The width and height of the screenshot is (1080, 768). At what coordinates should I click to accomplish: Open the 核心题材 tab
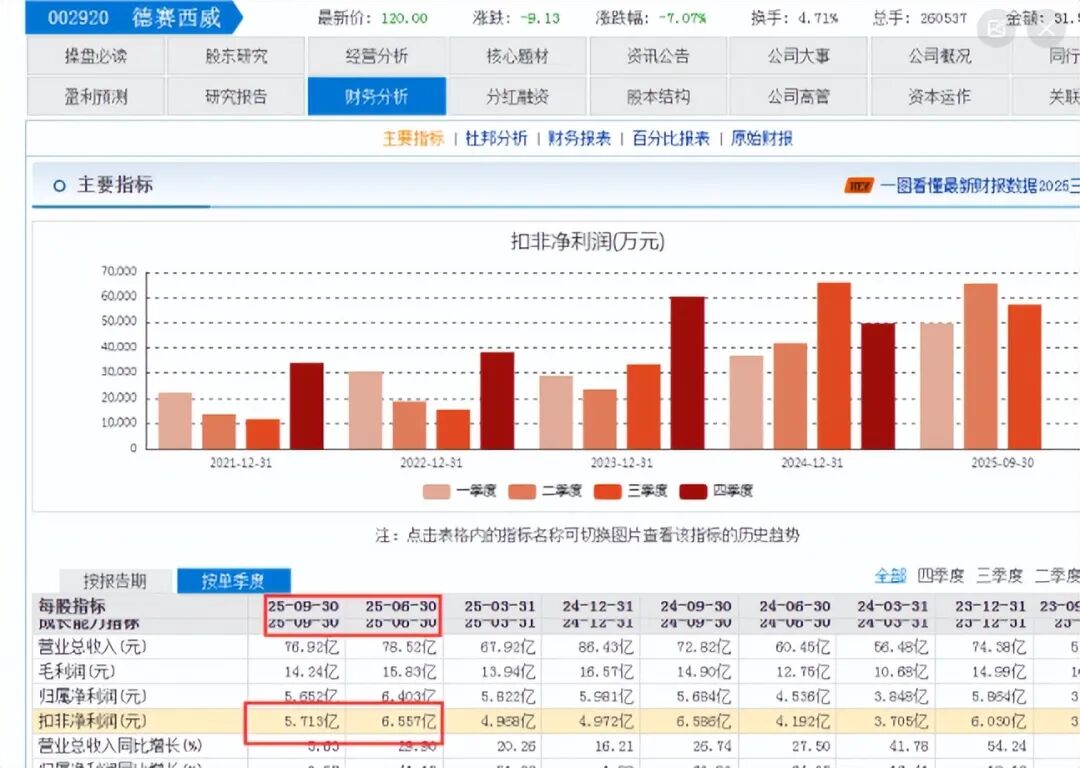(x=517, y=56)
